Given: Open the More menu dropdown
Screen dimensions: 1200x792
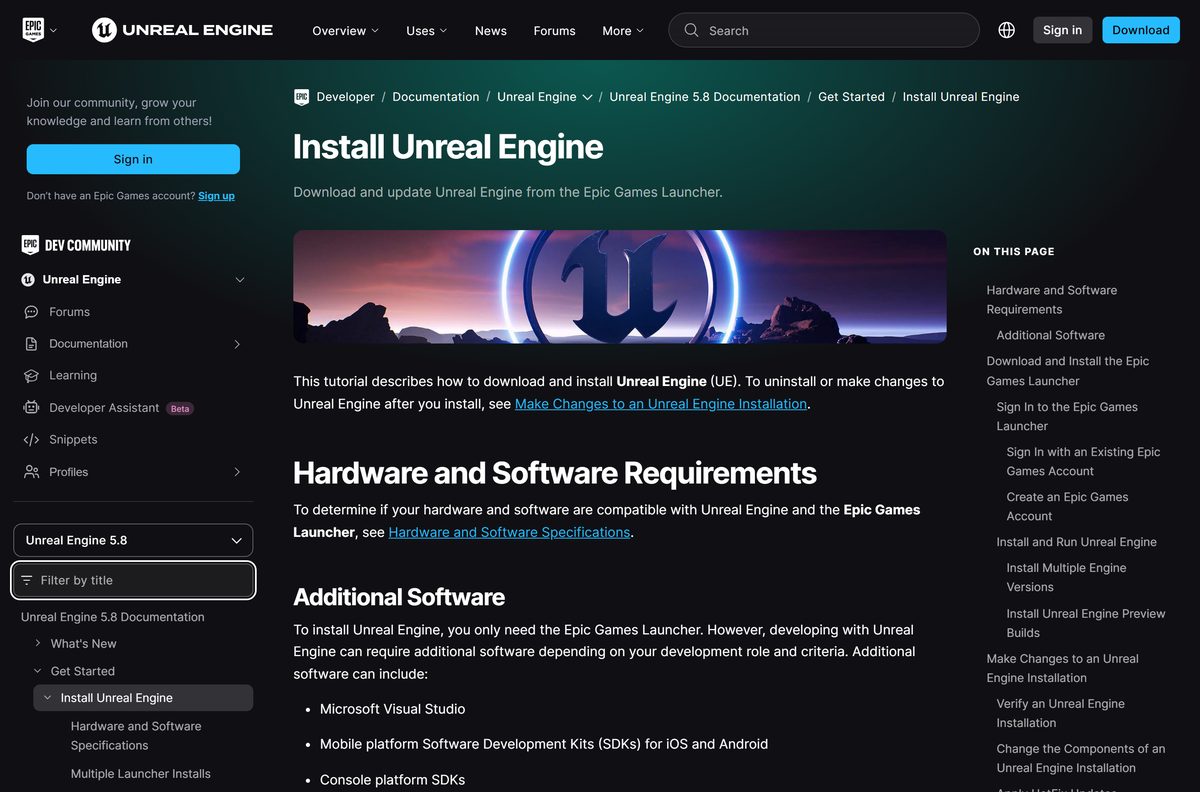Looking at the screenshot, I should pyautogui.click(x=623, y=31).
